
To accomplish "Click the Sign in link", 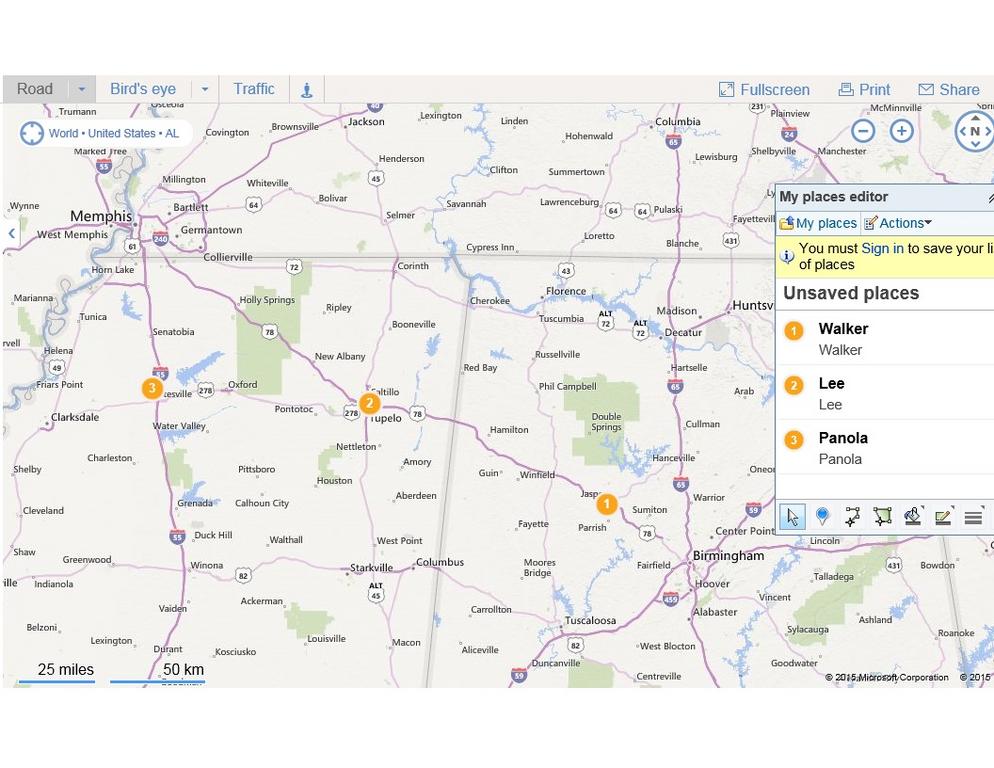I will (x=882, y=248).
